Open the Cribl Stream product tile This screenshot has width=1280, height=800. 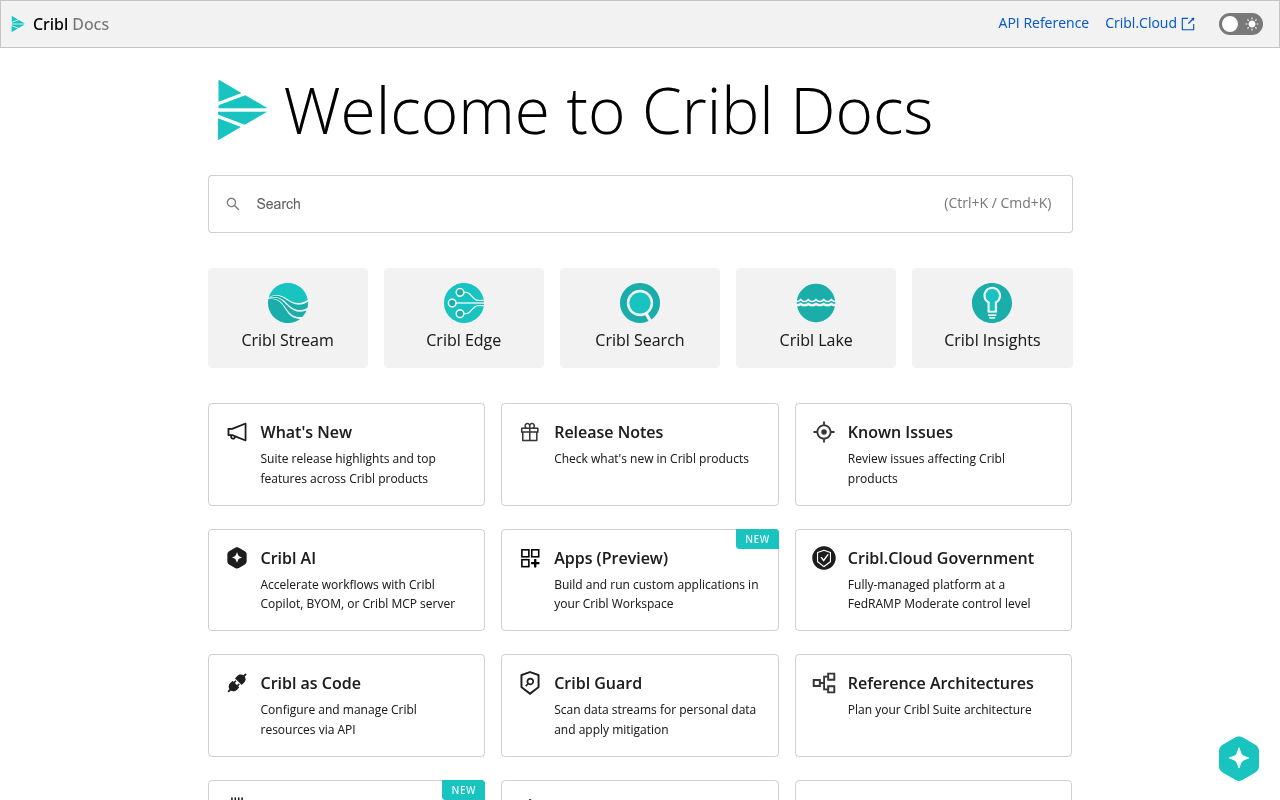pyautogui.click(x=288, y=318)
